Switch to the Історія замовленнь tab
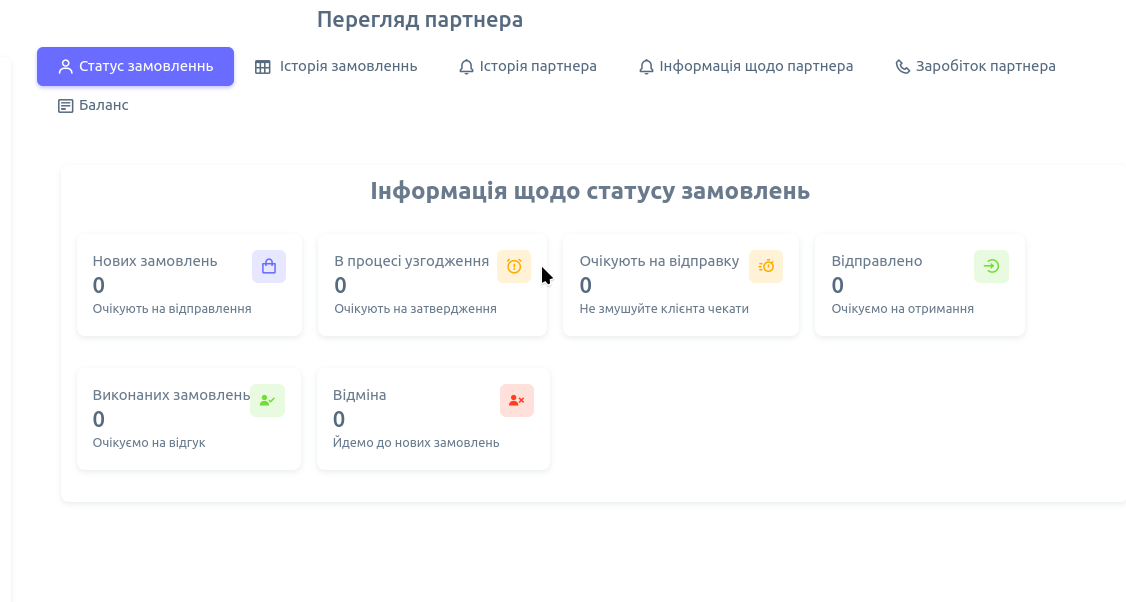Image resolution: width=1126 pixels, height=602 pixels. pos(348,67)
